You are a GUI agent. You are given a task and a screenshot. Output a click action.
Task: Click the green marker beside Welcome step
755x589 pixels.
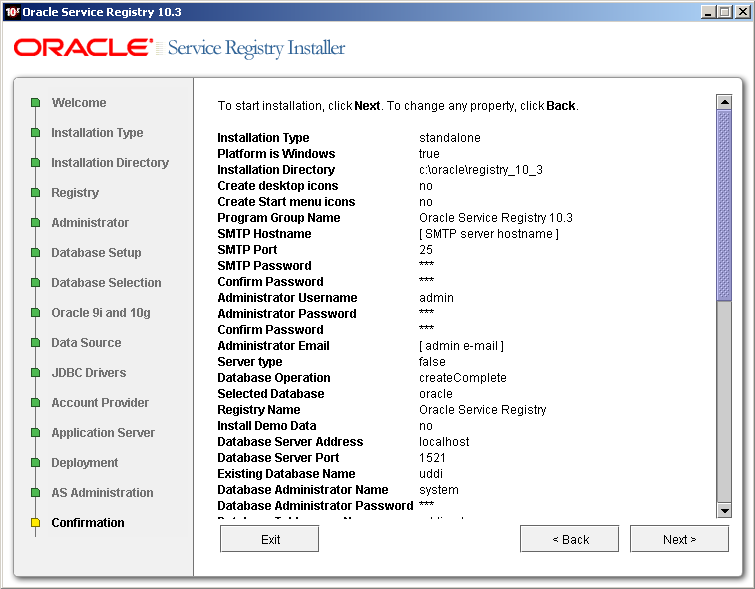tap(35, 103)
